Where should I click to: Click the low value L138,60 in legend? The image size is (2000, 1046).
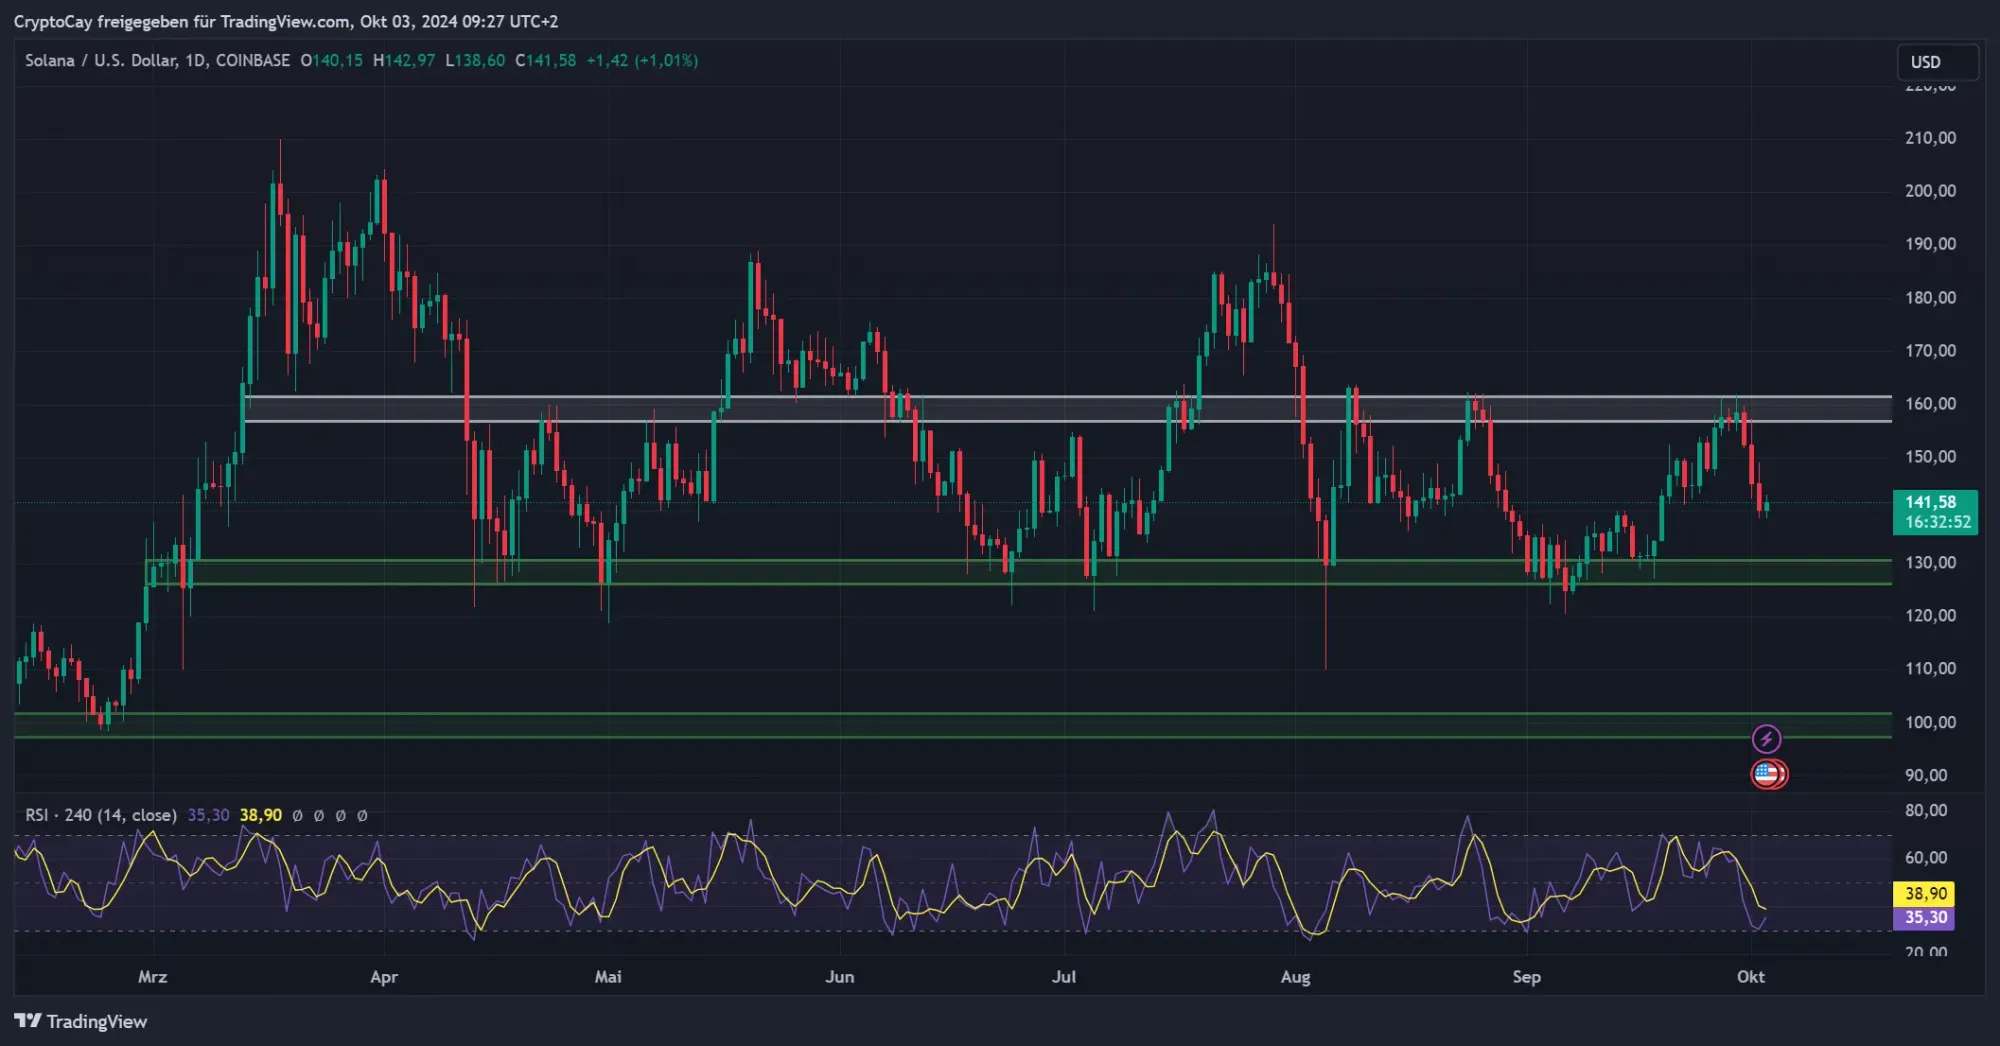475,60
